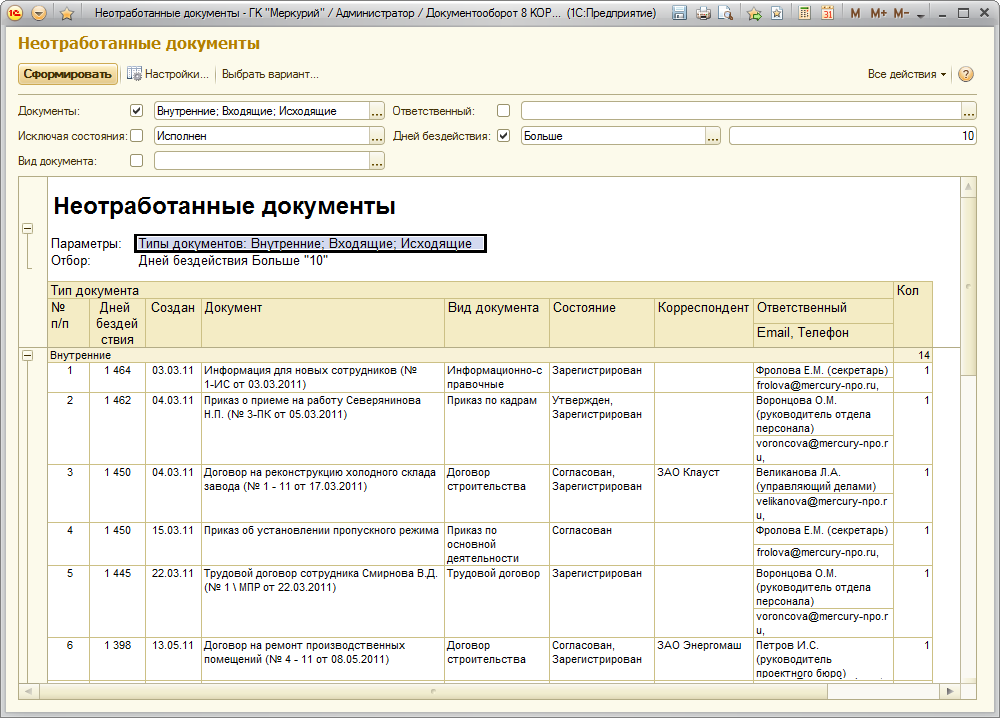Collapse the report header group expander
Image resolution: width=1000 pixels, height=718 pixels.
[27, 228]
